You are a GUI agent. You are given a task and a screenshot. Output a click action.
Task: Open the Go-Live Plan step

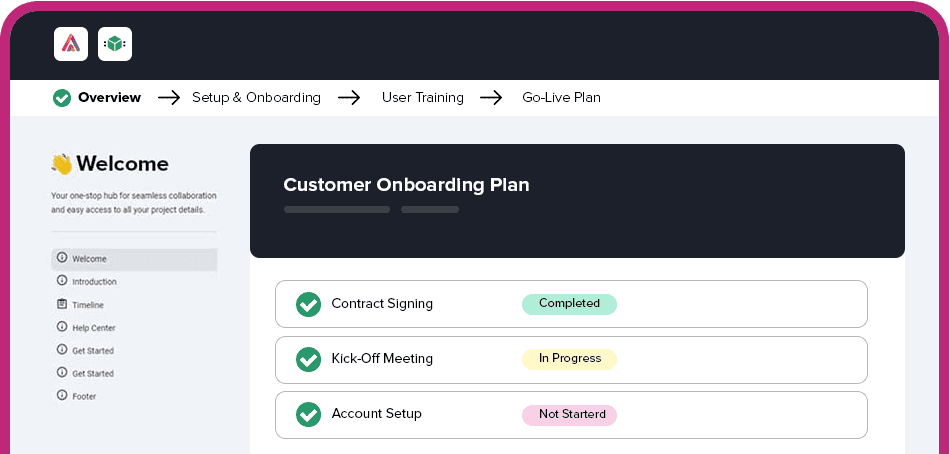(x=562, y=98)
